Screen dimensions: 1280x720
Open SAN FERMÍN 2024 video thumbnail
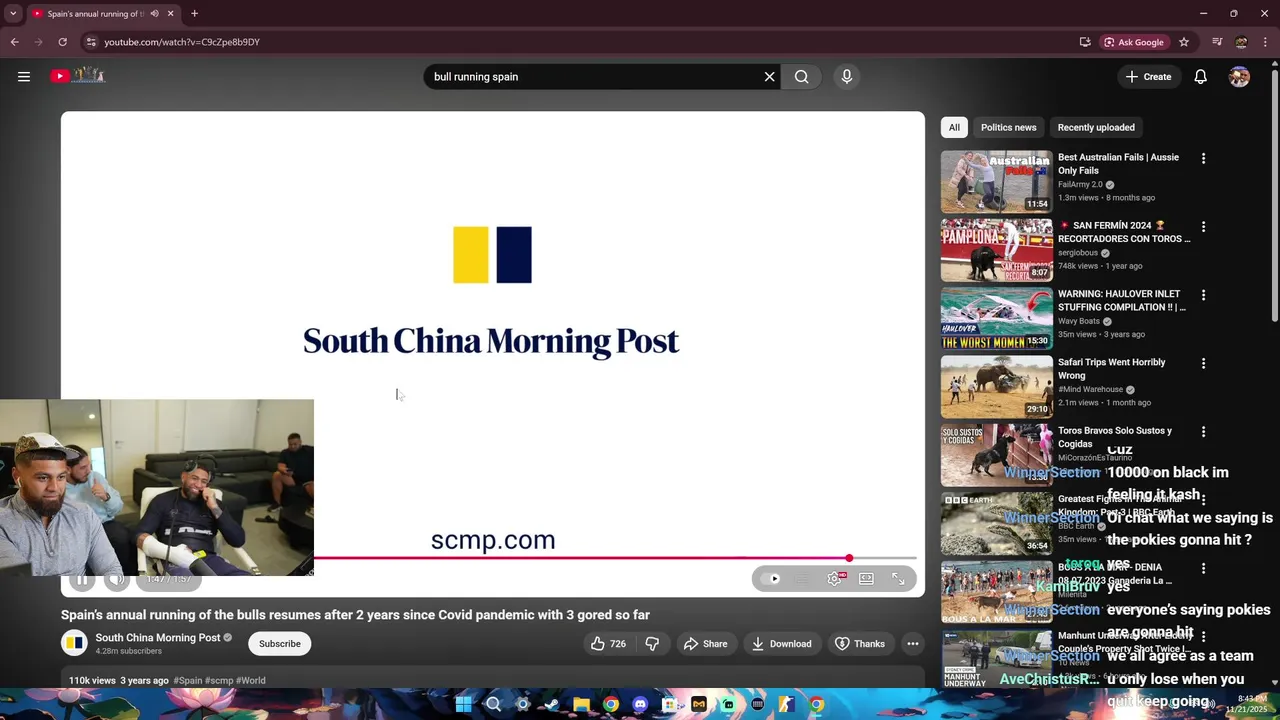[x=996, y=250]
